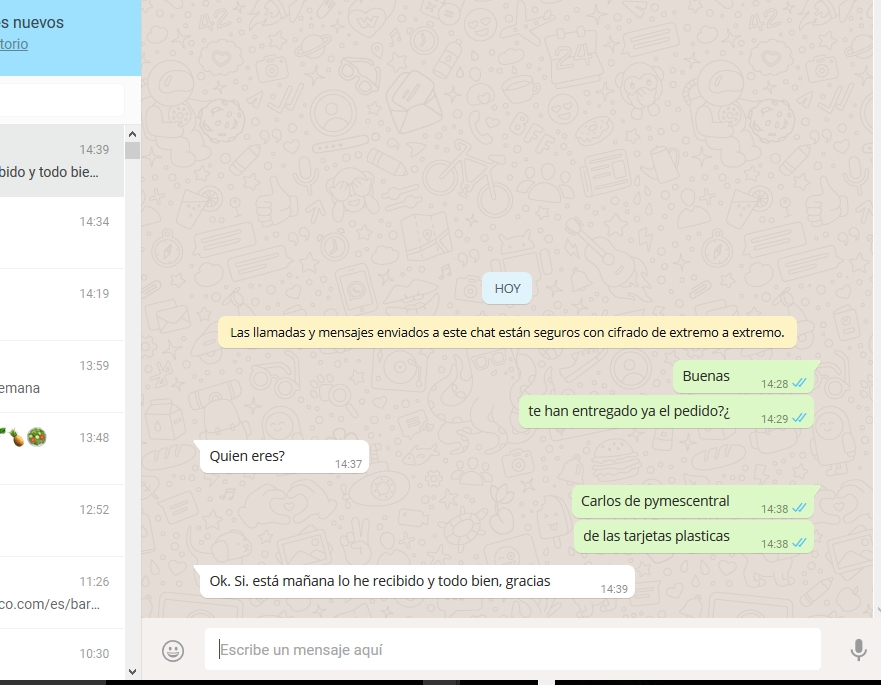Screen dimensions: 881x685
Task: Open the chat with link at 11:26
Action: [62, 592]
